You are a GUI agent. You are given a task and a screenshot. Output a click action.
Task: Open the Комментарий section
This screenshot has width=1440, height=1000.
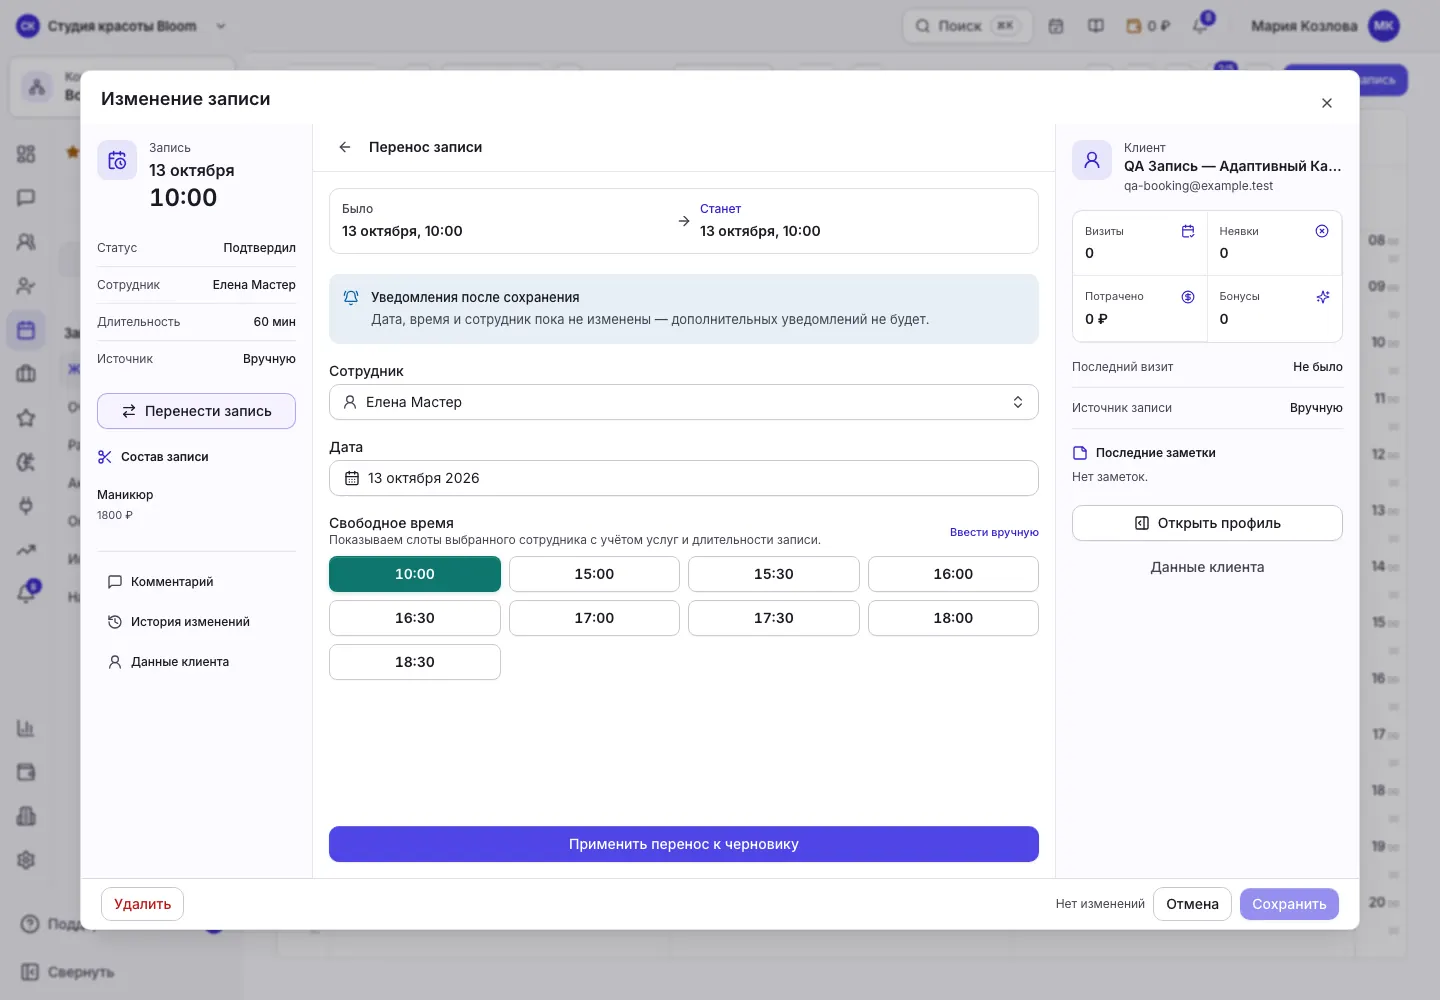[160, 582]
